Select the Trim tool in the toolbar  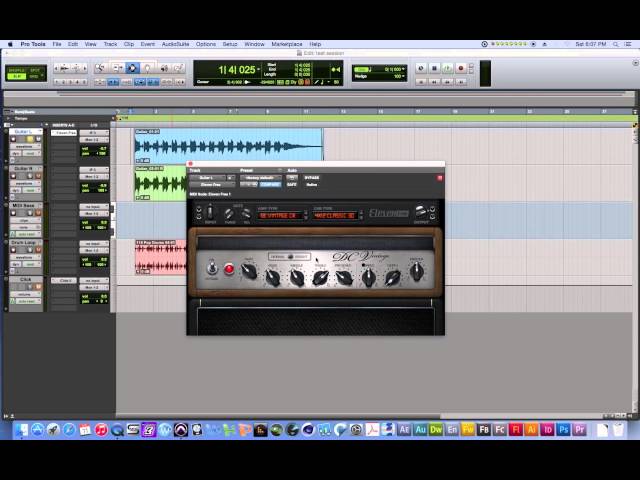tap(118, 68)
